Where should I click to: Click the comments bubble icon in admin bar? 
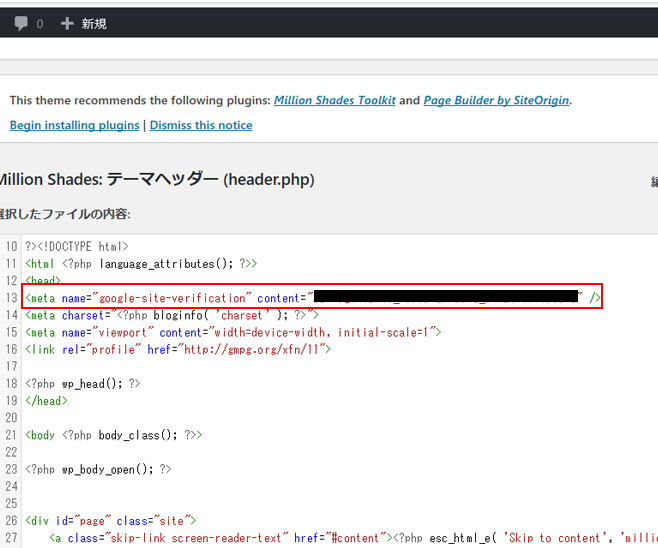[20, 23]
